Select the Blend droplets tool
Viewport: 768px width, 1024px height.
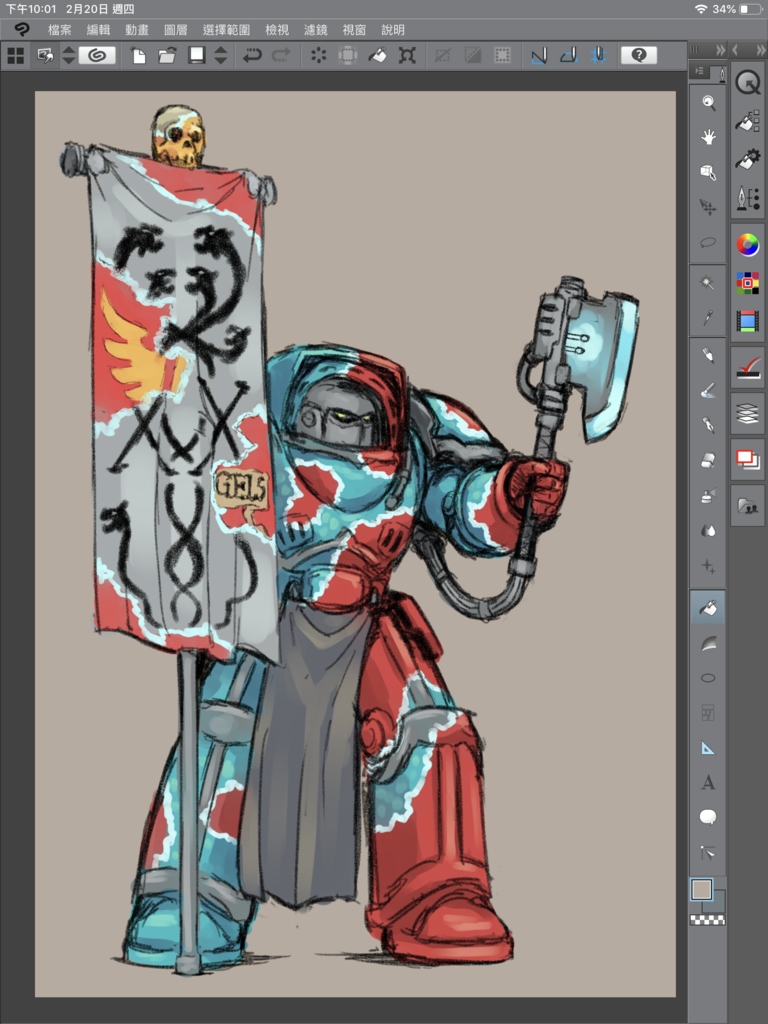tap(708, 531)
